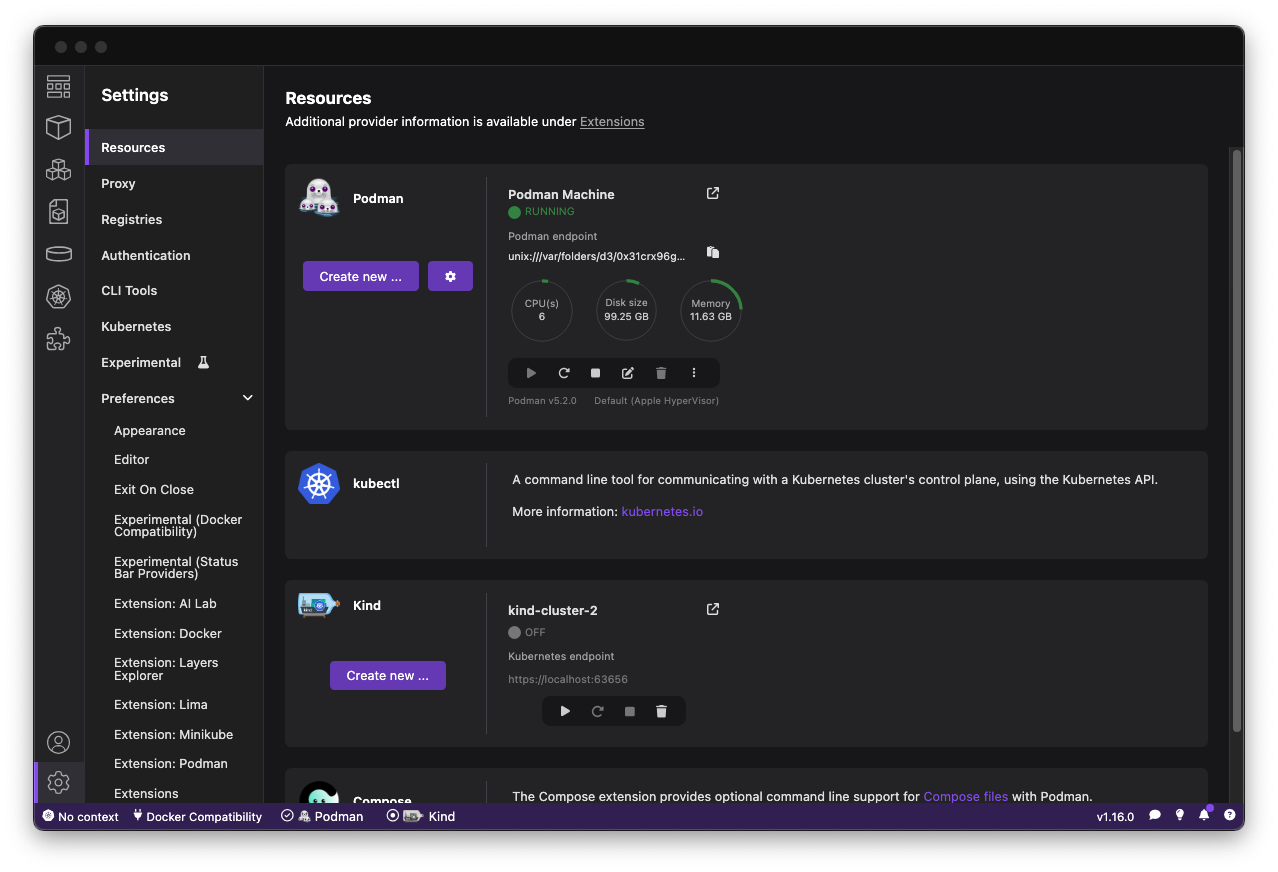The image size is (1278, 872).
Task: Open the Extensions puzzle icon in sidebar
Action: point(59,340)
